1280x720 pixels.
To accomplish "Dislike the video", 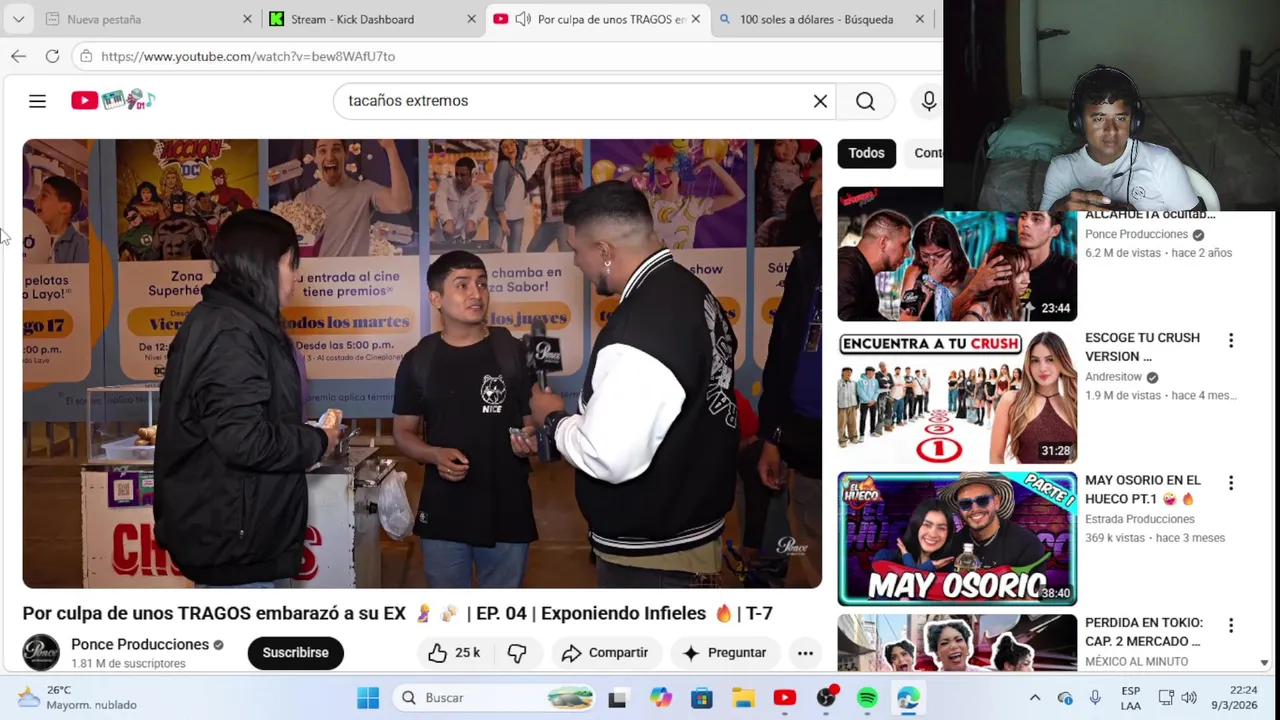I will coord(517,653).
